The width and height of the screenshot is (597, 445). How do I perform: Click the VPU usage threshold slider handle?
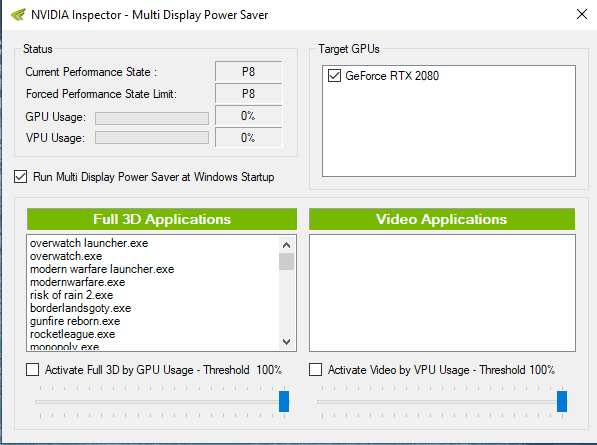pyautogui.click(x=562, y=401)
